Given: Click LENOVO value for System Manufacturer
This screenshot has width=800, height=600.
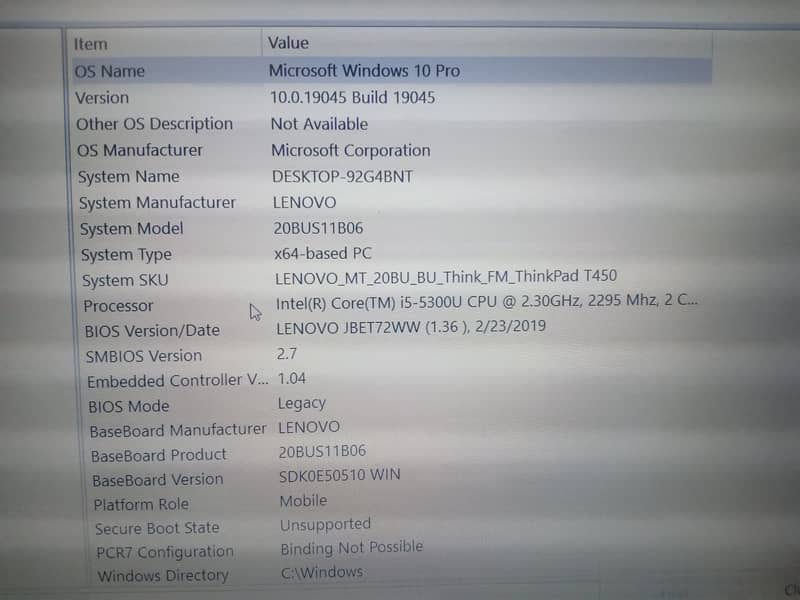Looking at the screenshot, I should click(x=304, y=203).
